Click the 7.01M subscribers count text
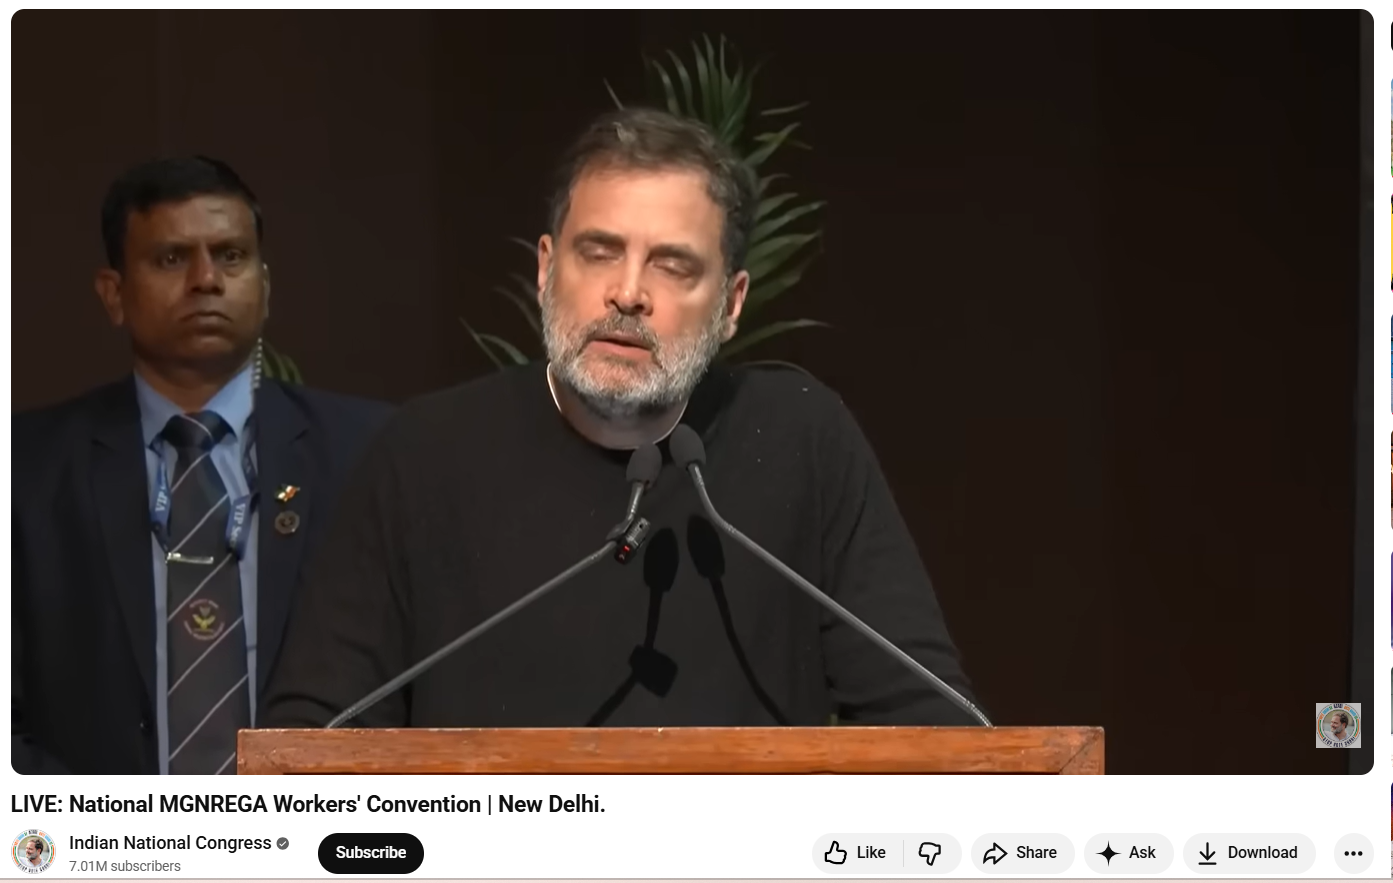 point(125,866)
